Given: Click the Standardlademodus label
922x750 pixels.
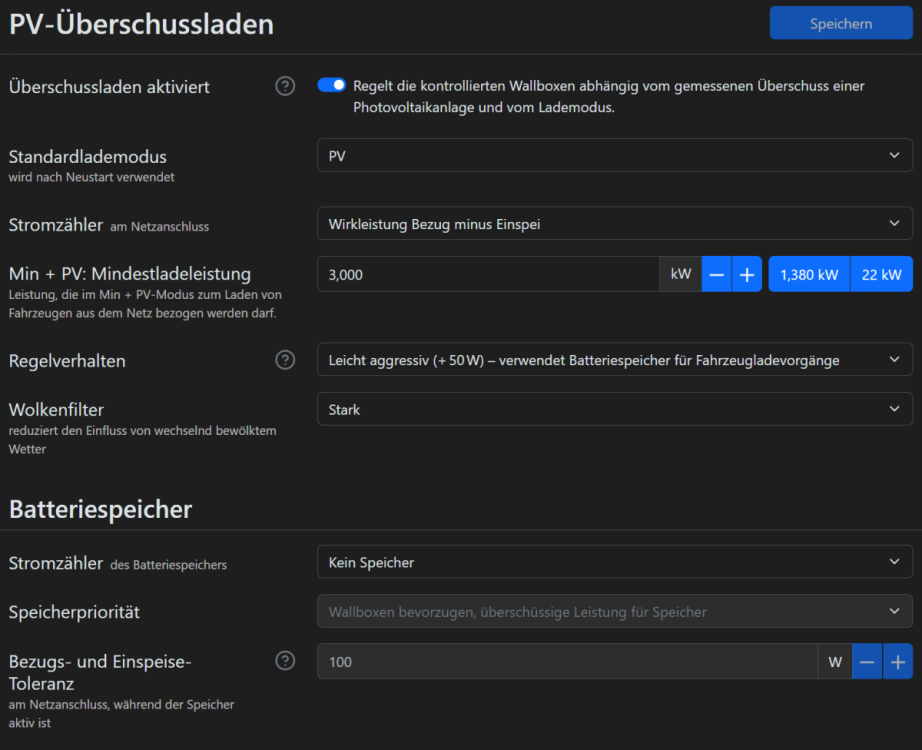Looking at the screenshot, I should tap(88, 156).
